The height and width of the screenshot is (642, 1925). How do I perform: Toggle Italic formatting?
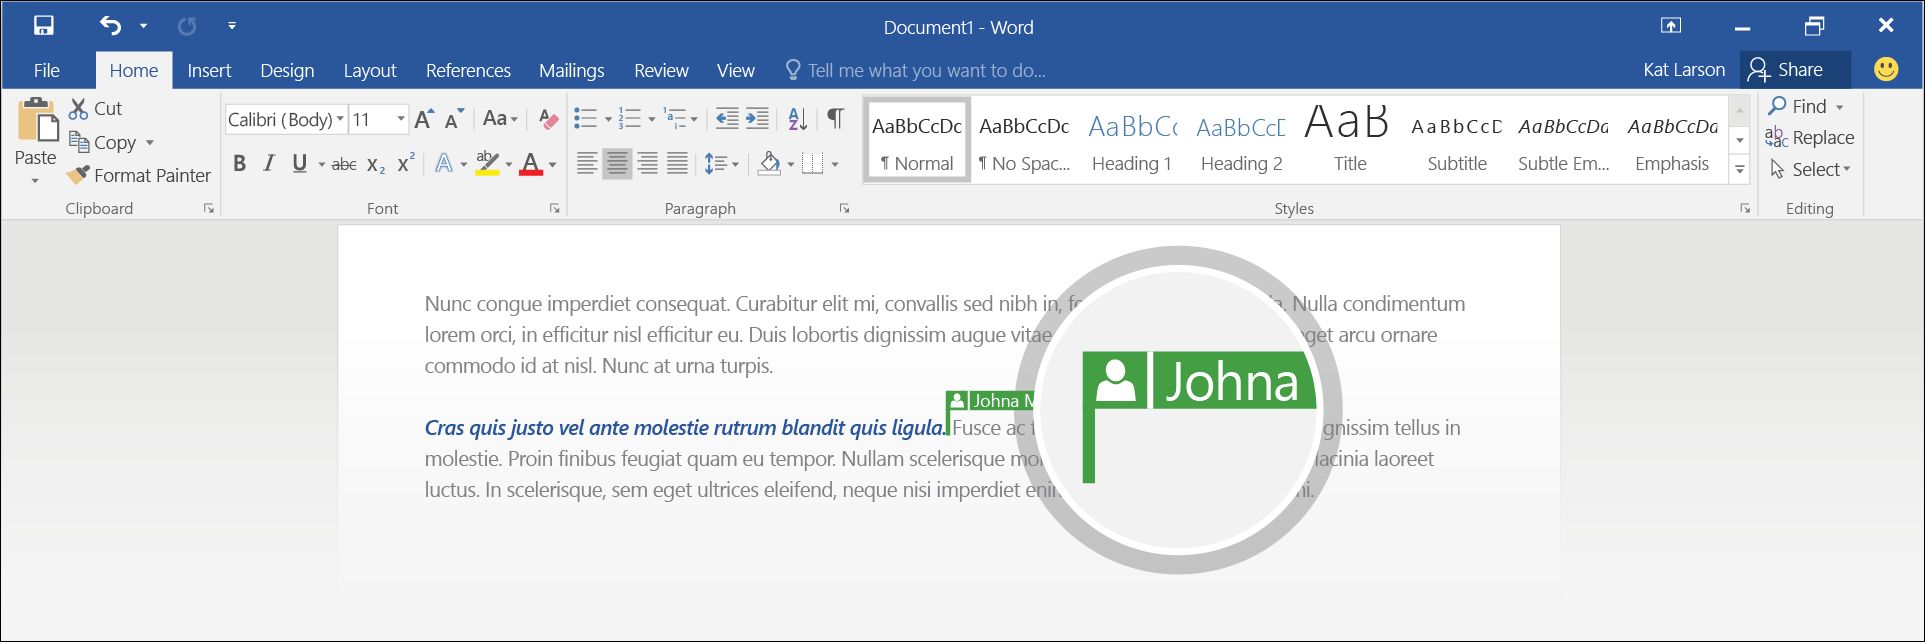click(268, 164)
